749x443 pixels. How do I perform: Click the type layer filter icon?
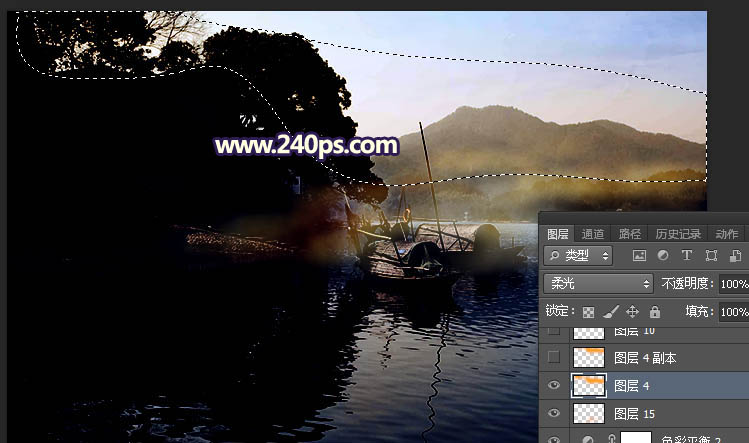coord(687,256)
